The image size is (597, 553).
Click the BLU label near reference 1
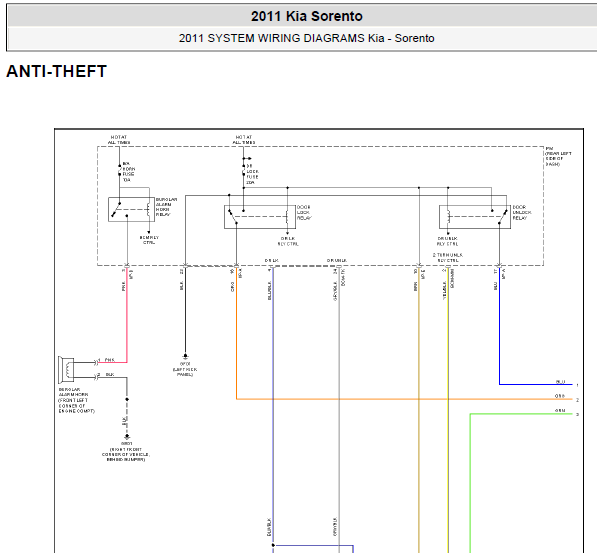(x=560, y=382)
